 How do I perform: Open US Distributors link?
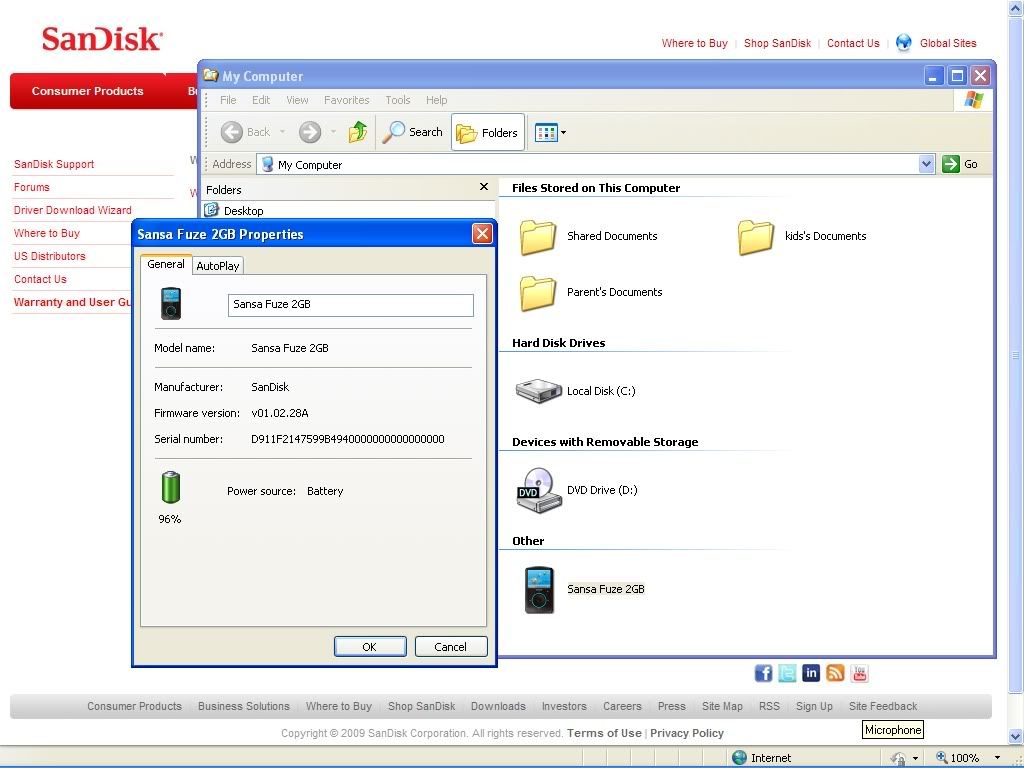(50, 256)
